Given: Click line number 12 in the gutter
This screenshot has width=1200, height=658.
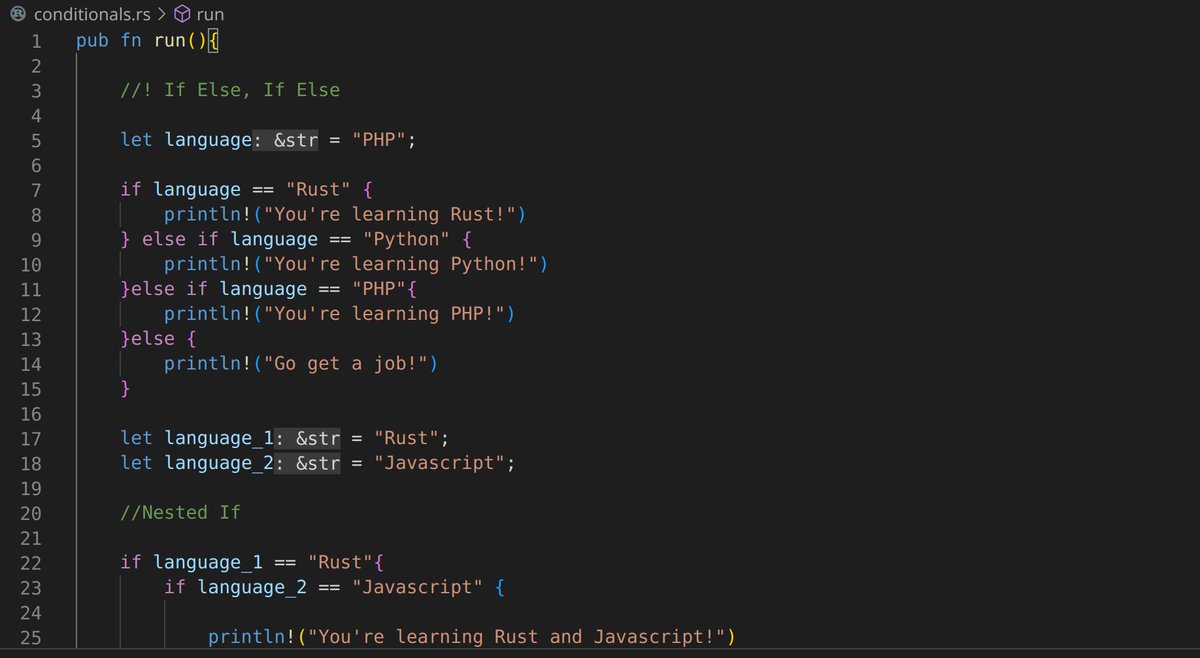Looking at the screenshot, I should [x=31, y=314].
